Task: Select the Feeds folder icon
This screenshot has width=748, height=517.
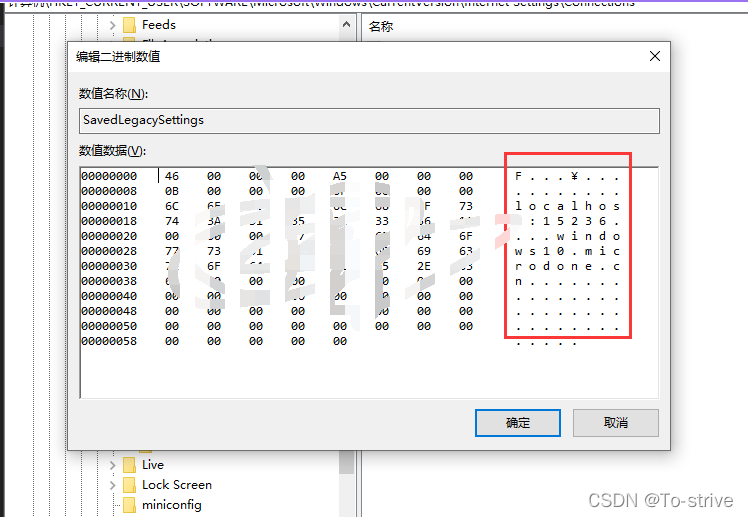Action: point(129,25)
